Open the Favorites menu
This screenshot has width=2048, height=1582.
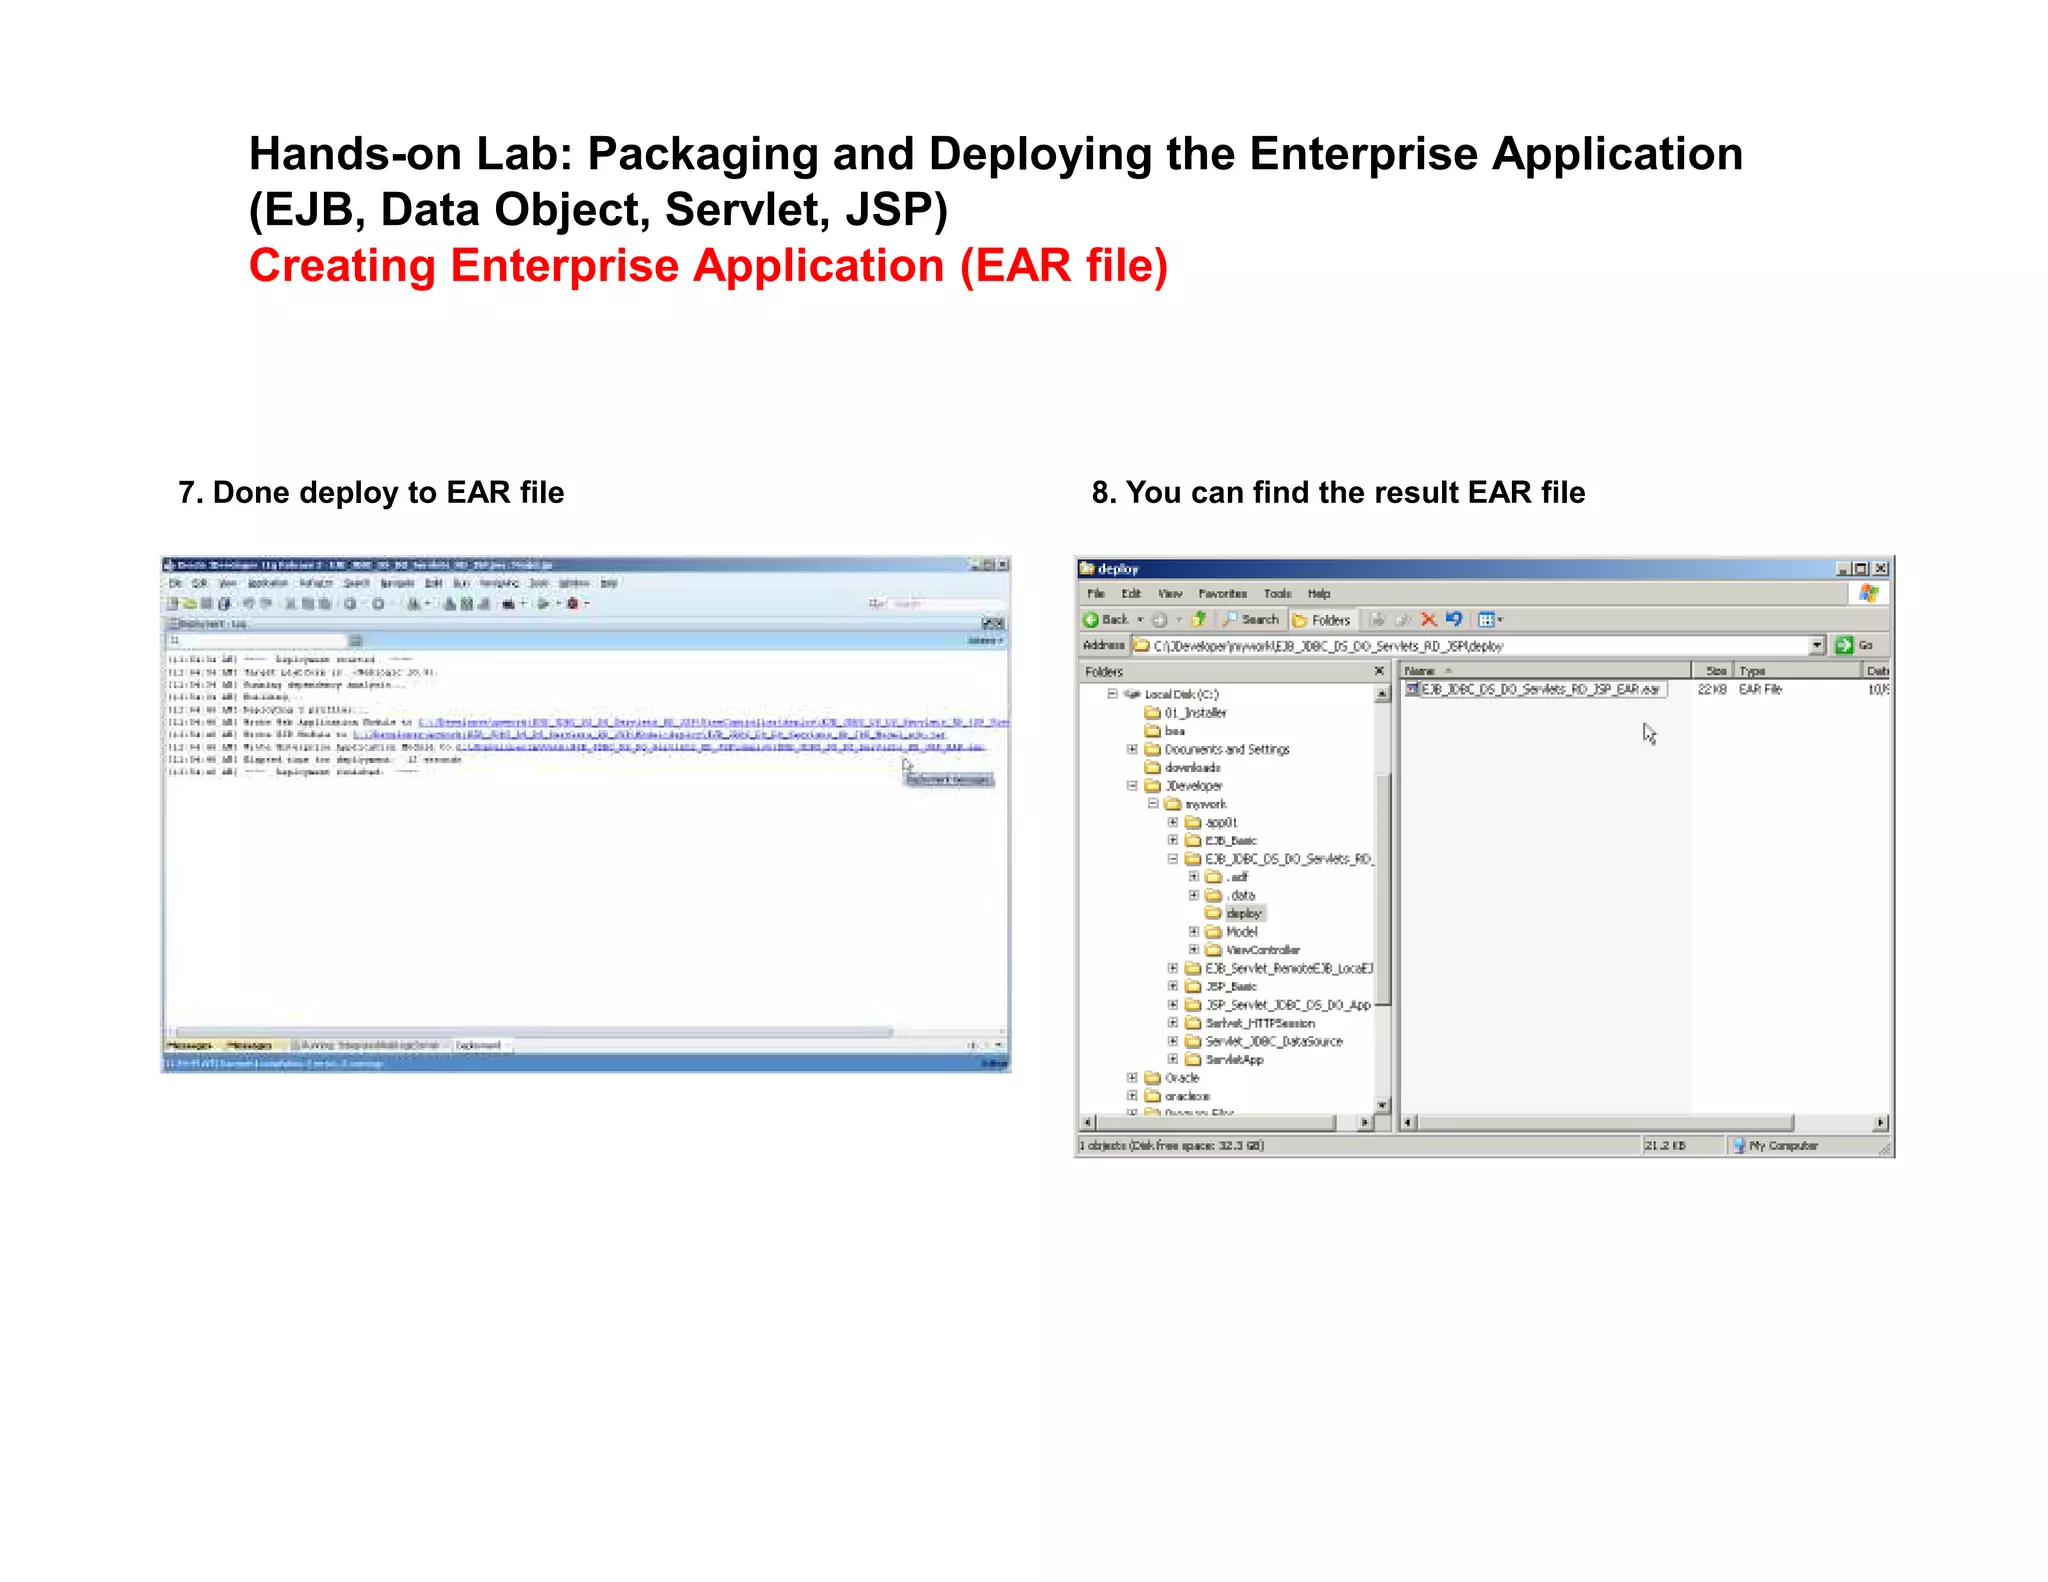coord(1222,594)
